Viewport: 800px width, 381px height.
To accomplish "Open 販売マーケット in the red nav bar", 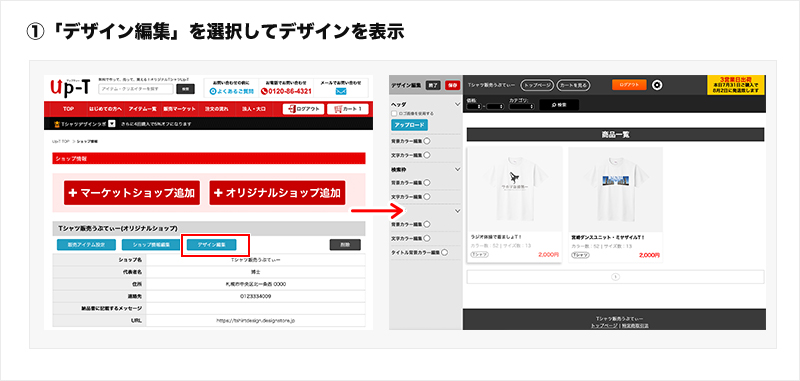I will (180, 109).
